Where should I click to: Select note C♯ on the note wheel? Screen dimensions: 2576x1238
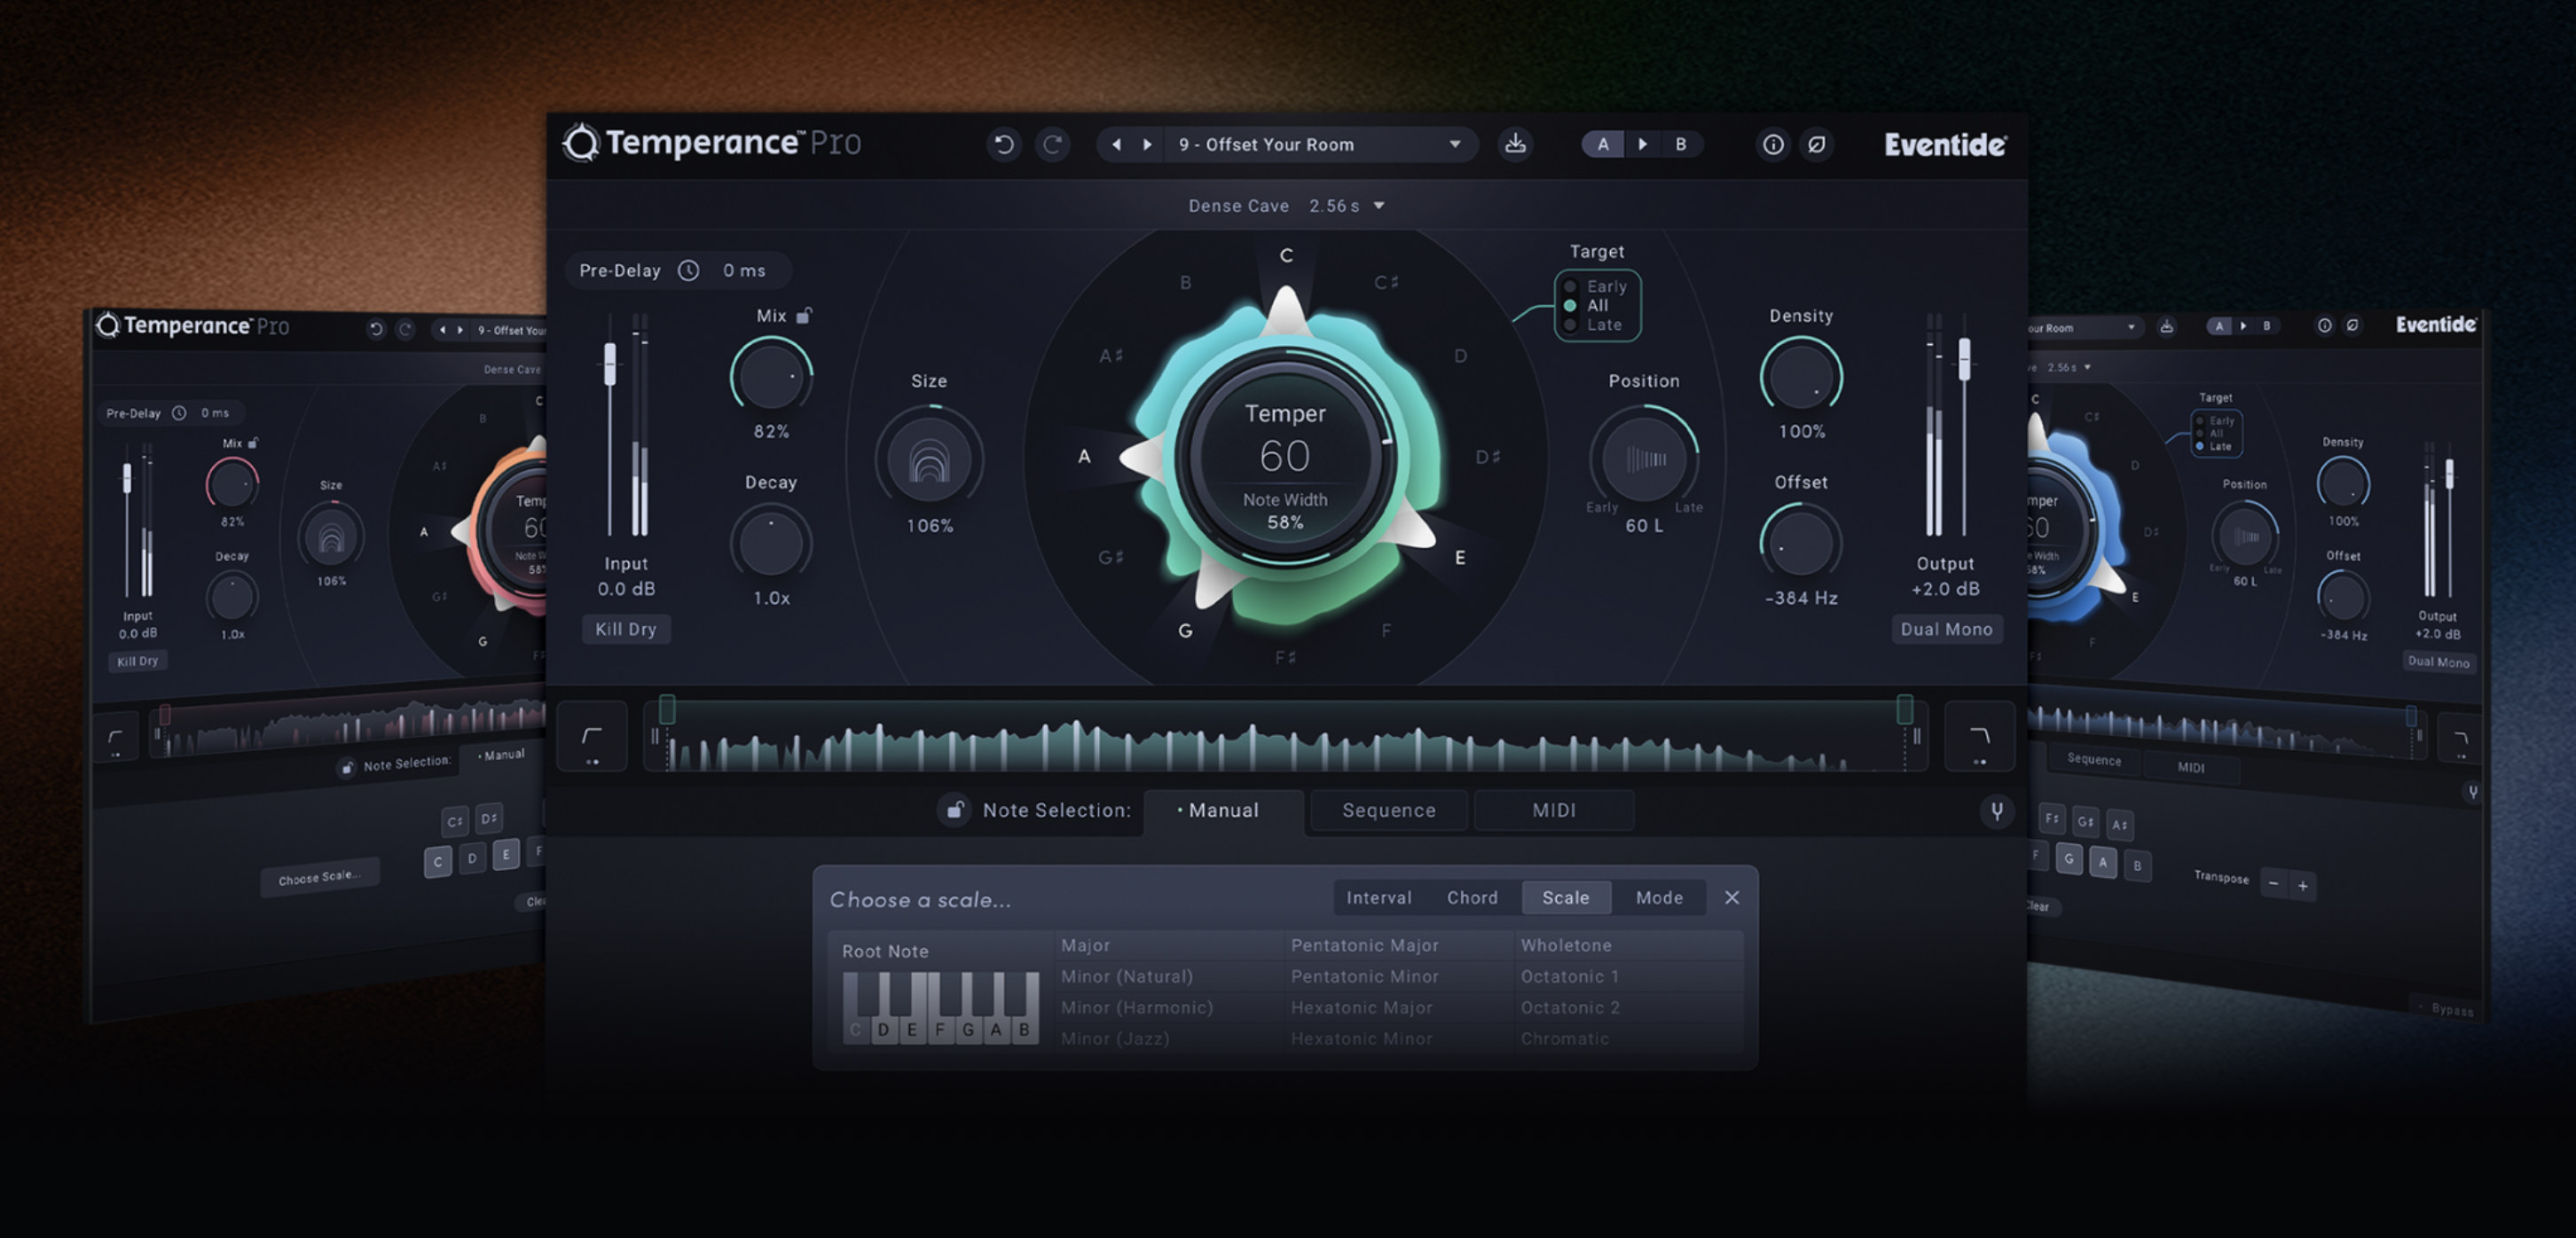coord(1386,283)
